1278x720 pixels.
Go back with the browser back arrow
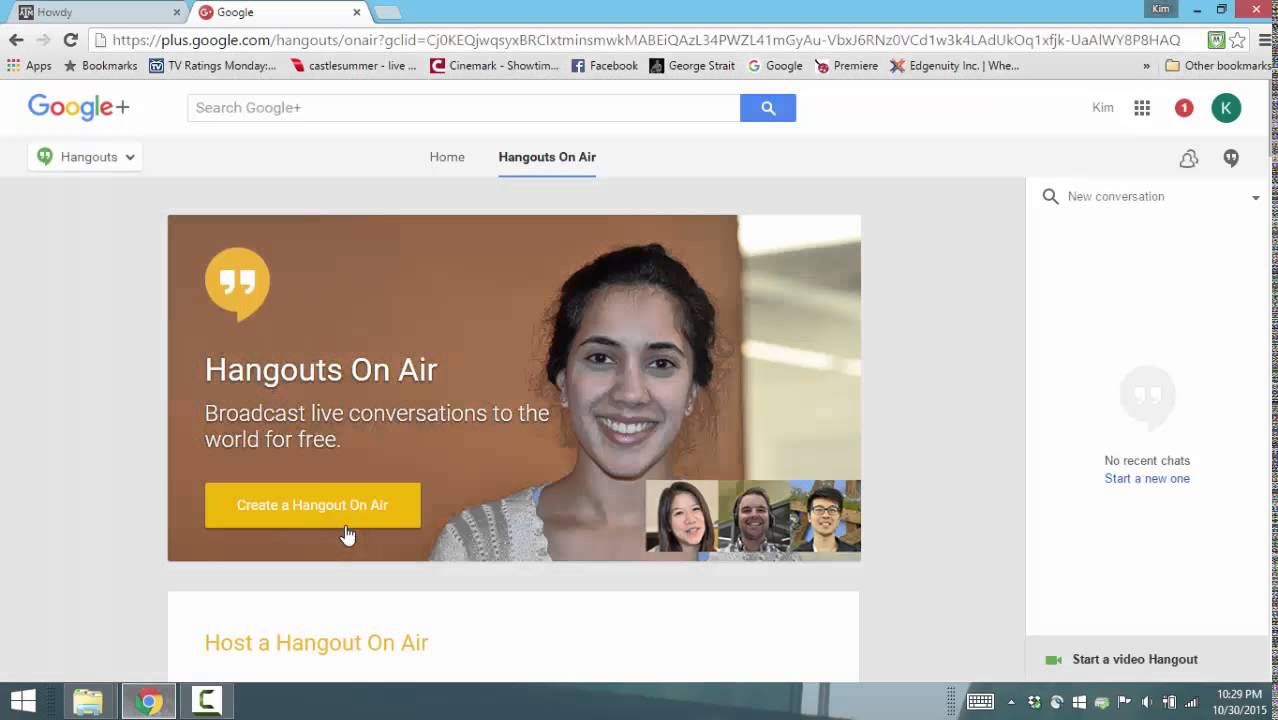[16, 40]
